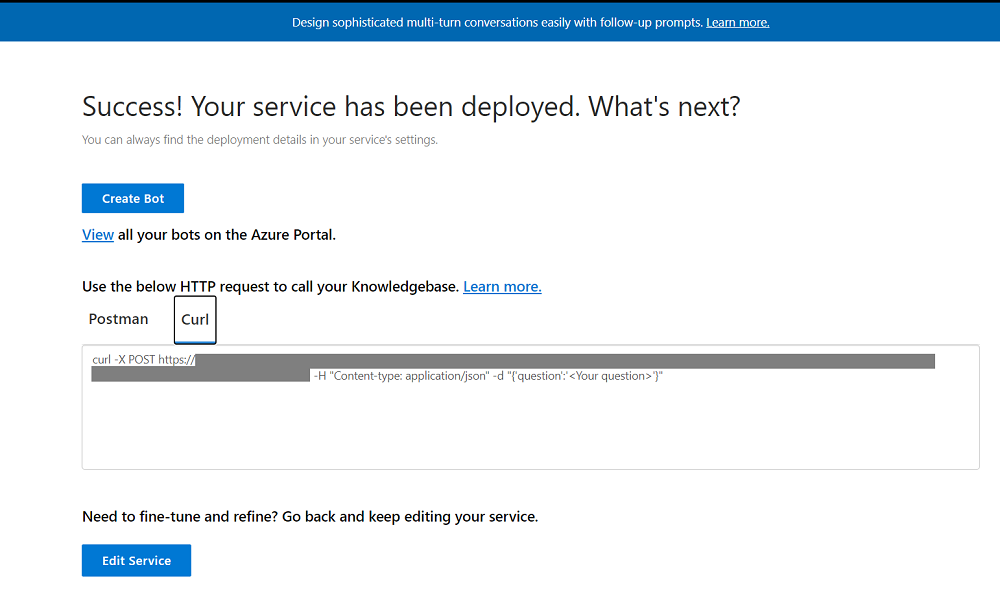Viewport: 1000px width, 600px height.
Task: Open the View link for your bots
Action: 97,235
